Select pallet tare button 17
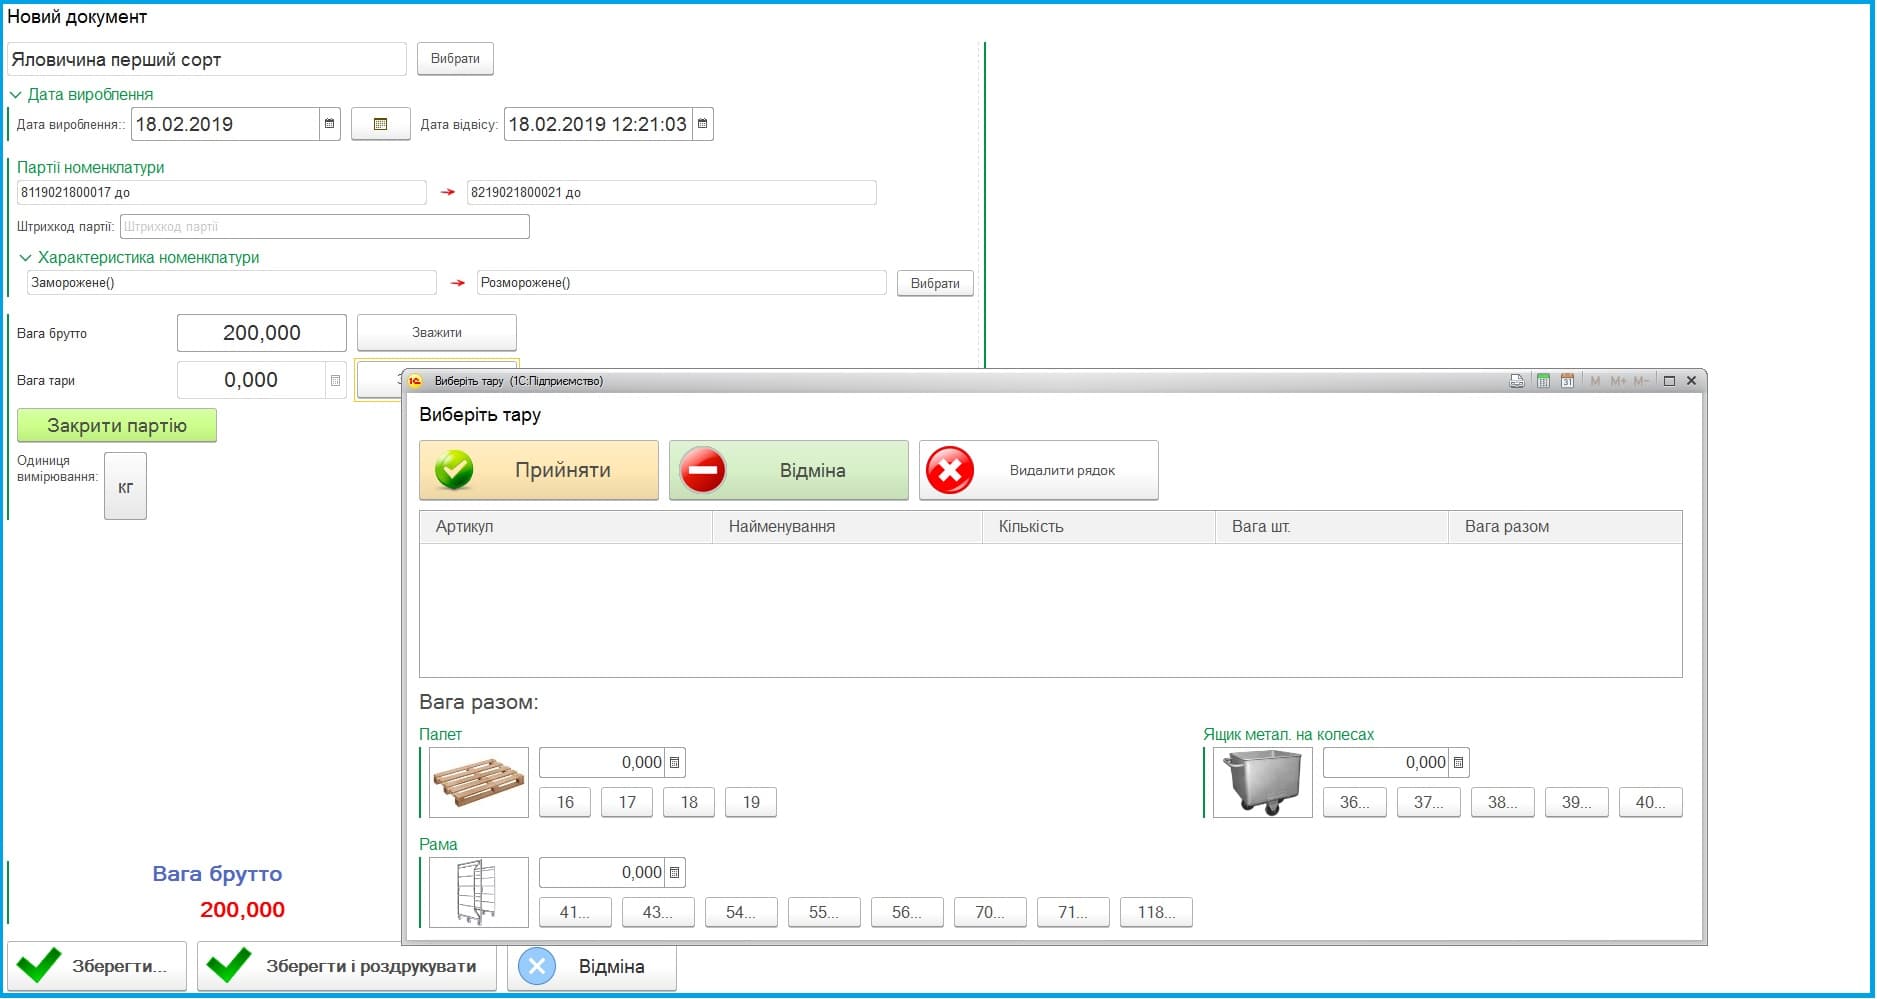 [627, 802]
